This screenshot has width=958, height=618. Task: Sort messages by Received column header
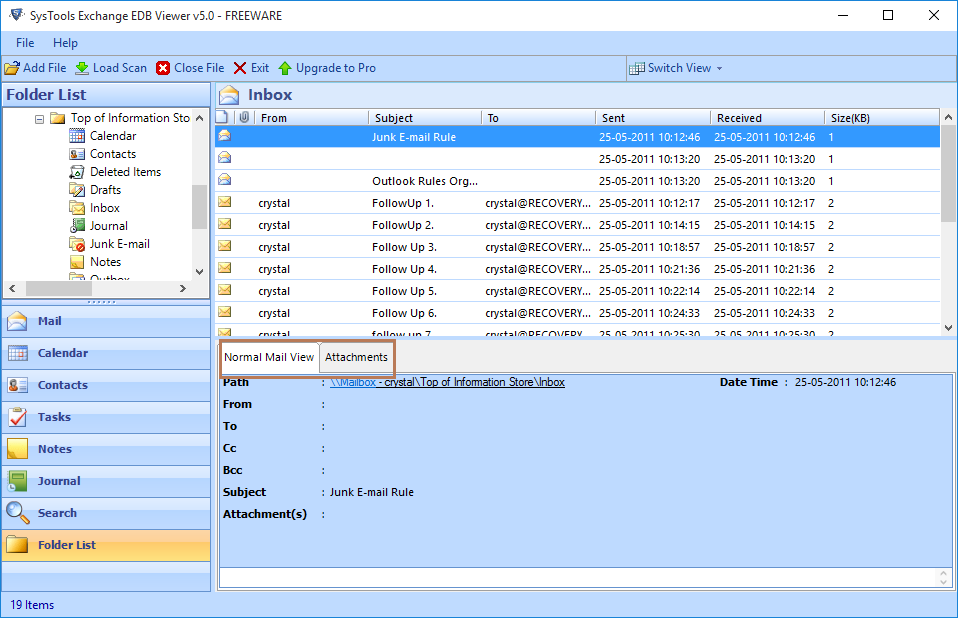coord(767,118)
